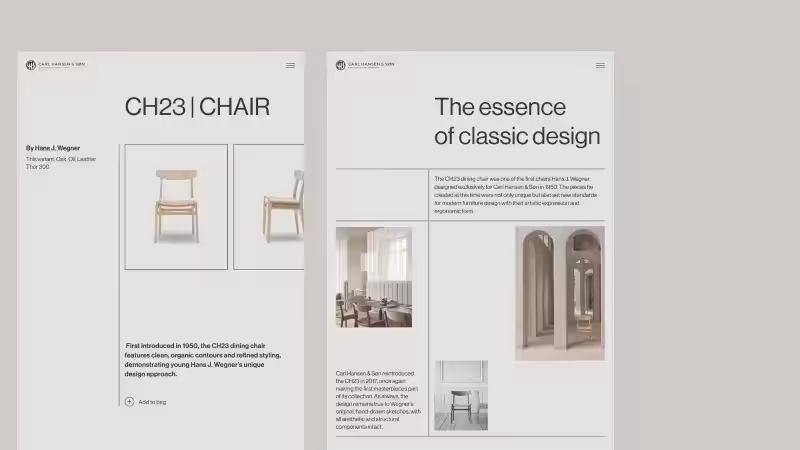Click Carl Hansen & Søn logo on left page
800x450 pixels.
pos(31,65)
